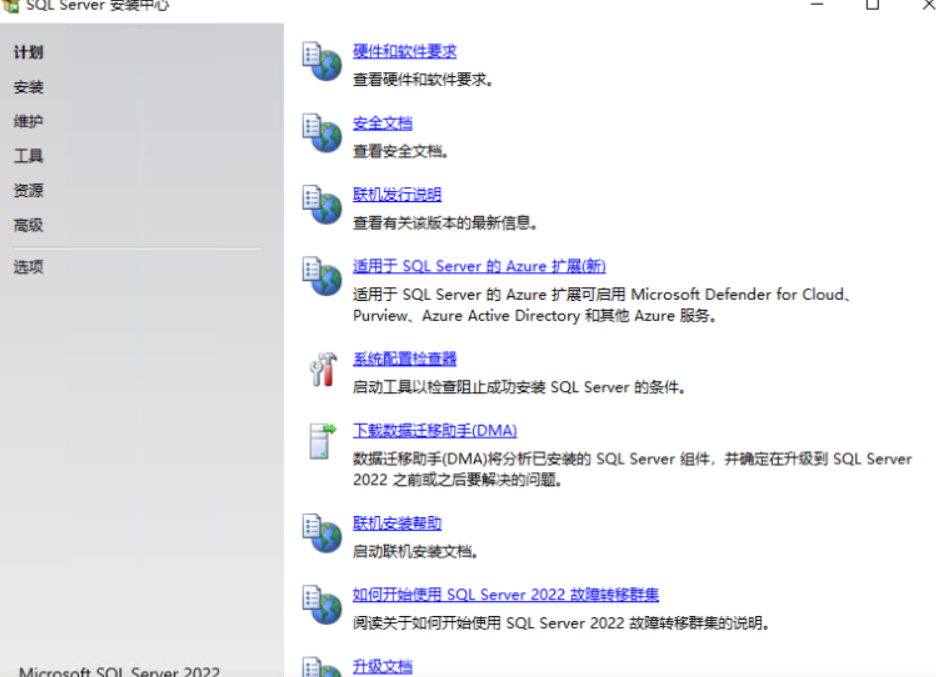Image resolution: width=936 pixels, height=677 pixels.
Task: Click the description text 启动联机安装文档。
Action: click(415, 552)
